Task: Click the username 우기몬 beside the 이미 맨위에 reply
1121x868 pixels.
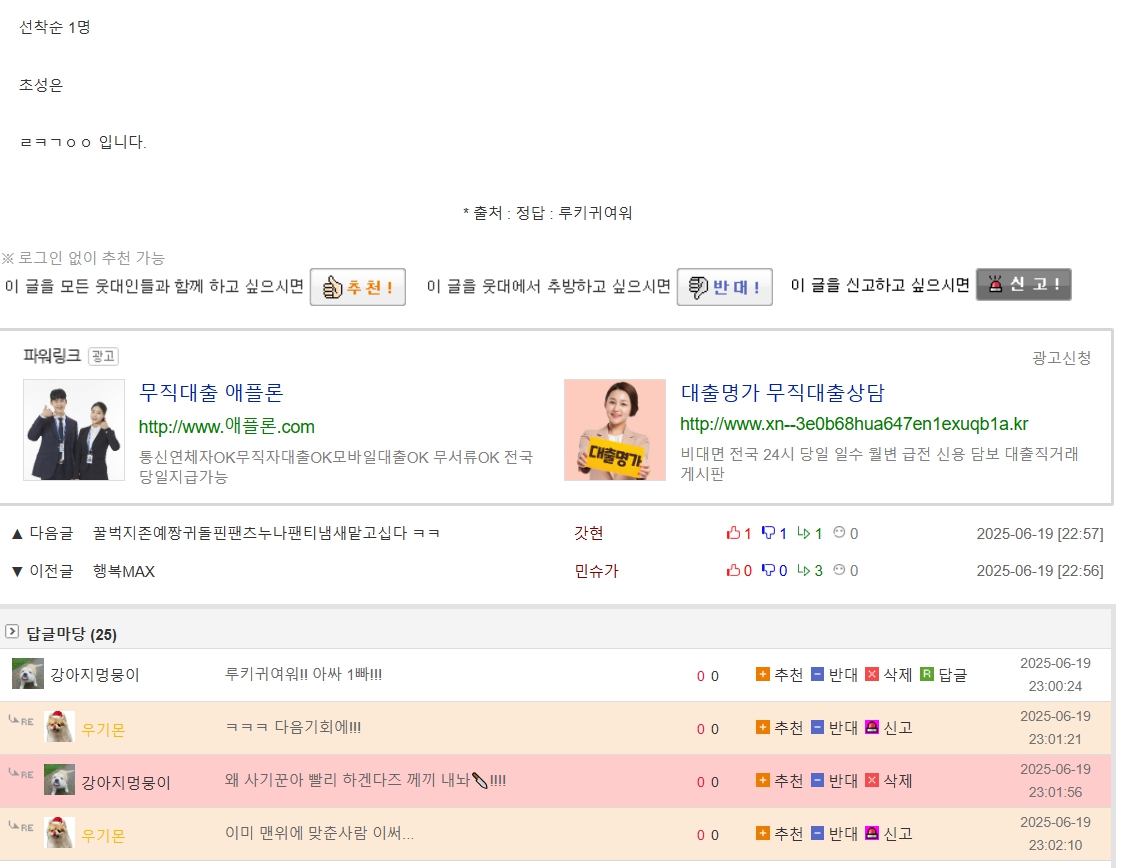Action: click(x=104, y=835)
